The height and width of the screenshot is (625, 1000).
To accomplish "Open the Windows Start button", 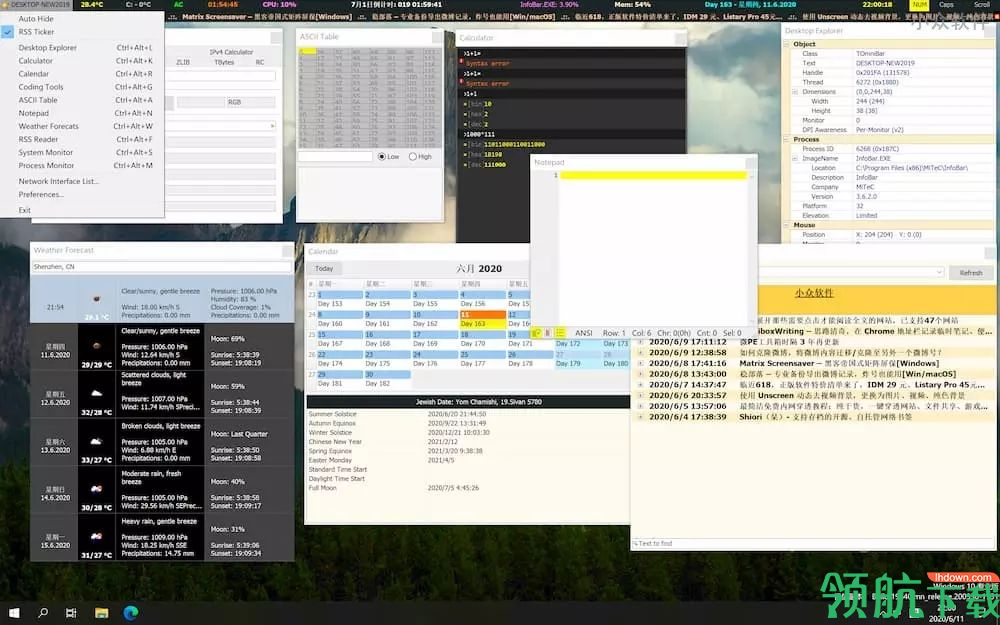I will [13, 613].
